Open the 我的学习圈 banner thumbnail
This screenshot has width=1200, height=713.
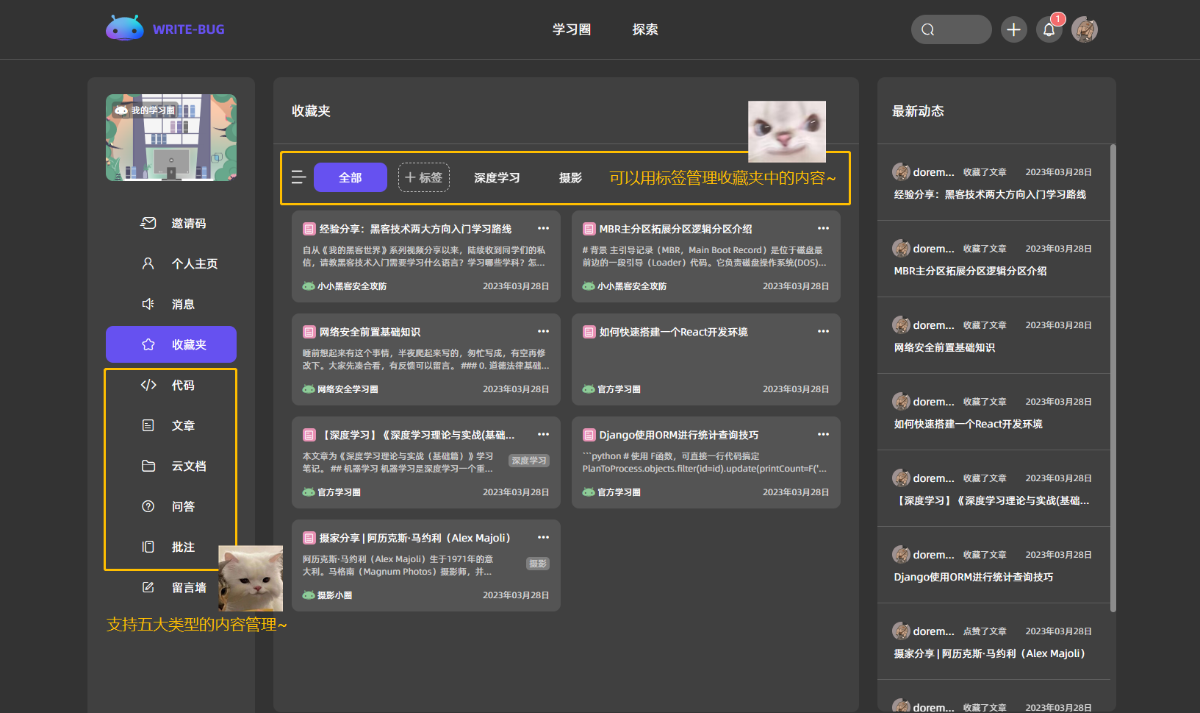(171, 137)
